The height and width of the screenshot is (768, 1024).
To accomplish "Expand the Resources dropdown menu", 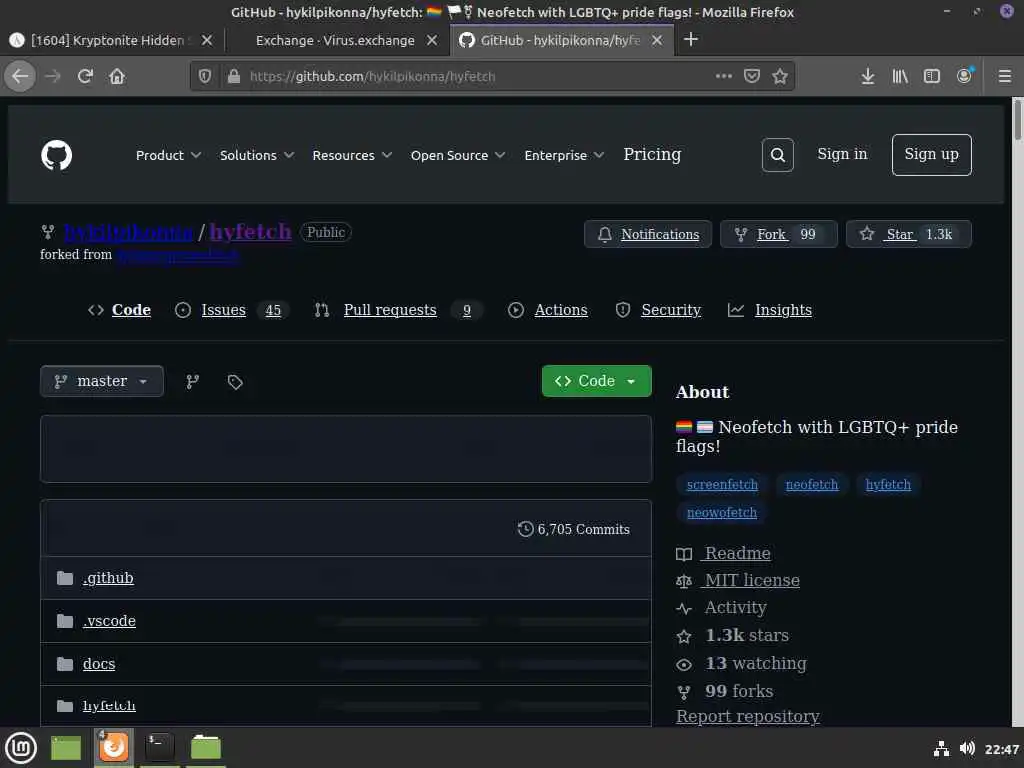I will [352, 155].
